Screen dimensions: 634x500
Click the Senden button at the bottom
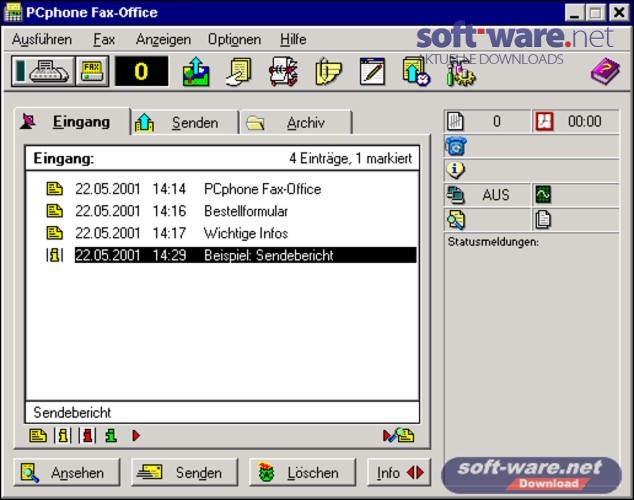point(185,473)
